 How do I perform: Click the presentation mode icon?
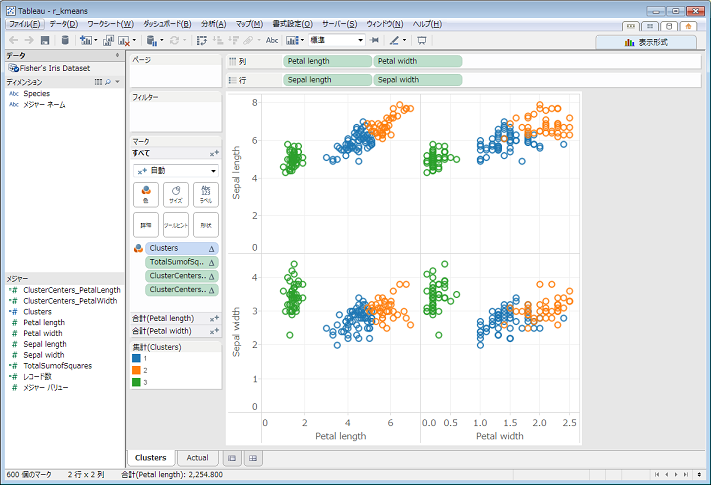(422, 40)
